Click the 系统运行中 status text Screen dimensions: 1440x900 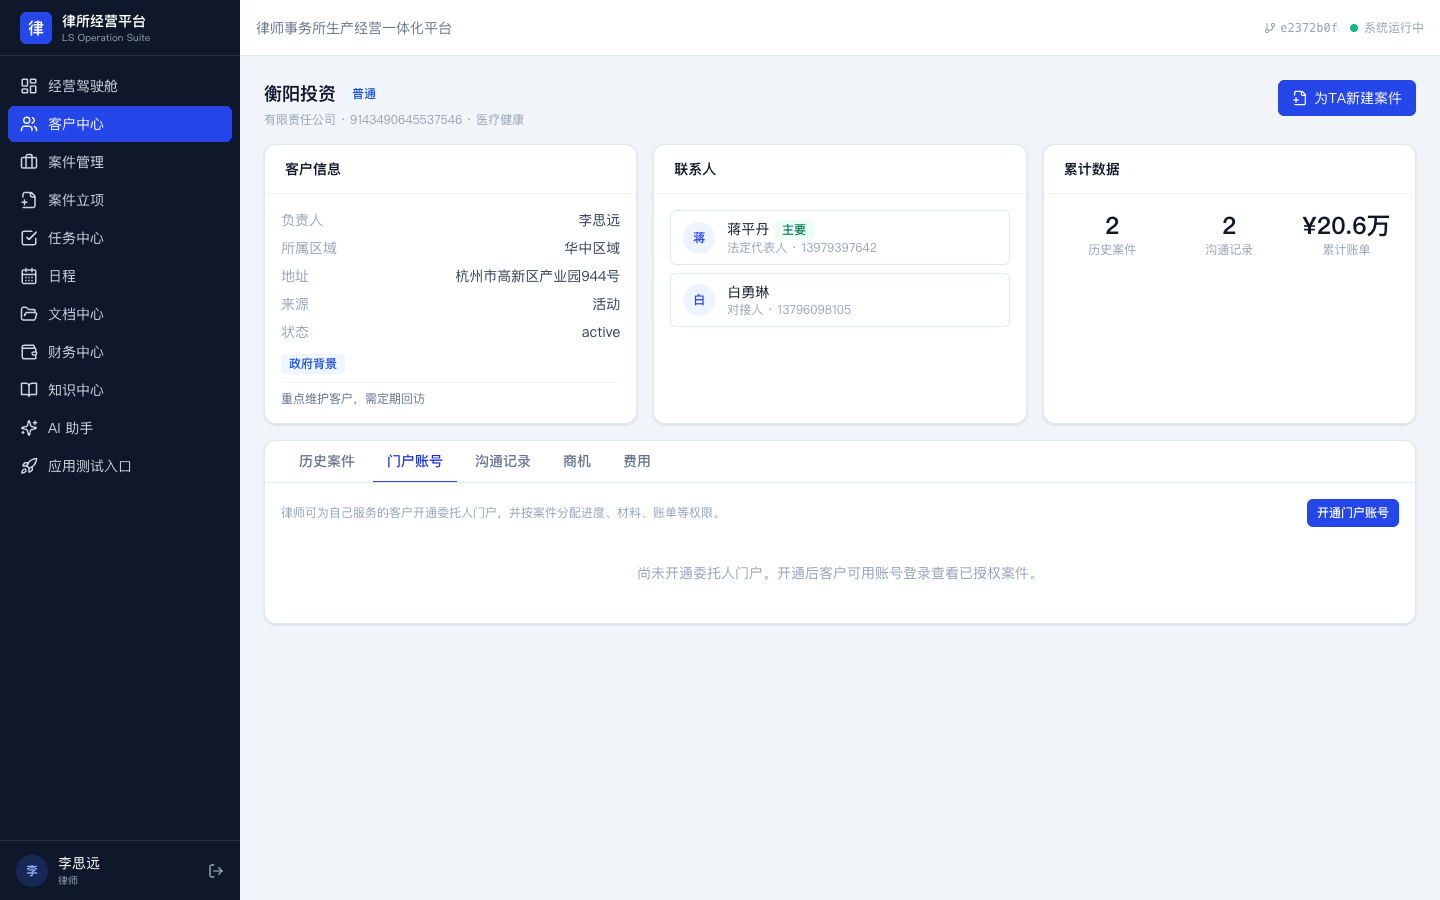(1394, 28)
